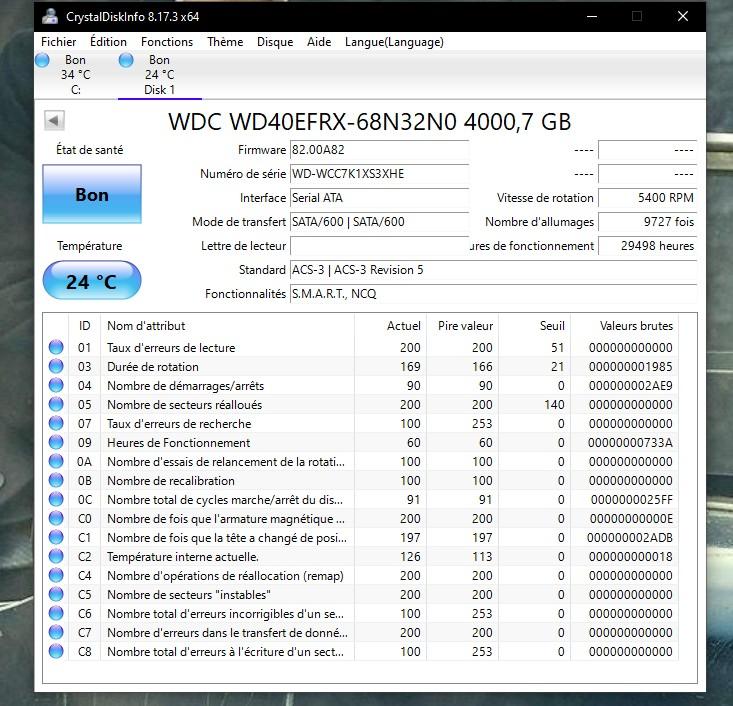Click the CrystalDiskInfo app icon in title bar
733x706 pixels.
click(50, 16)
